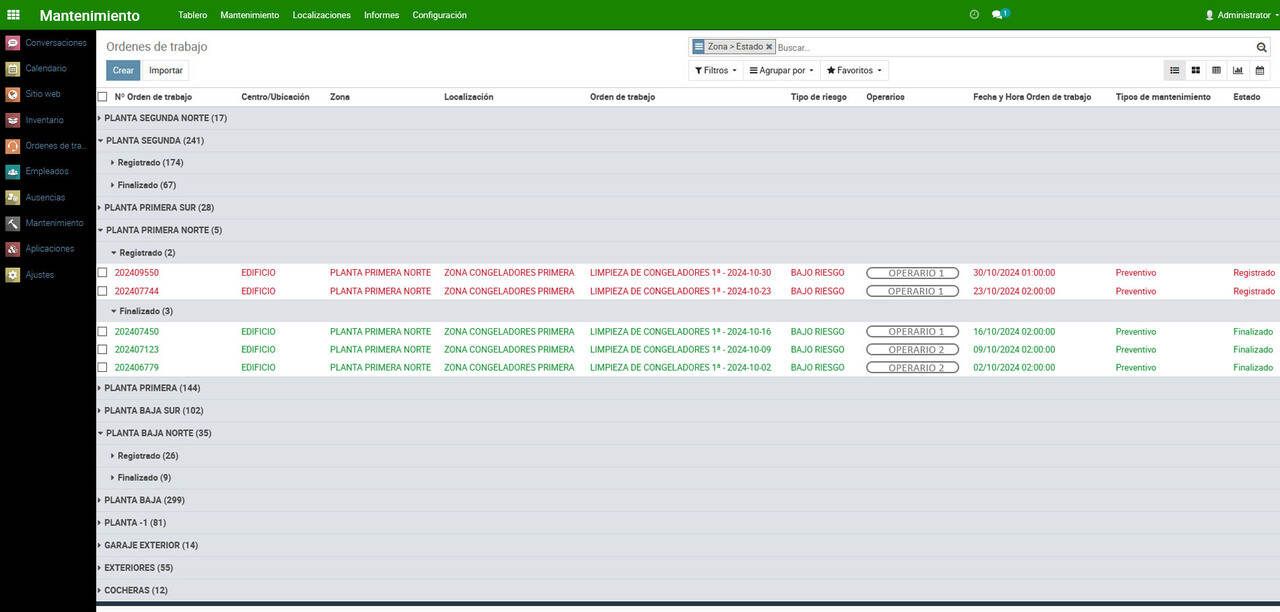1280x612 pixels.
Task: Open the Localizaciones menu
Action: pyautogui.click(x=322, y=15)
